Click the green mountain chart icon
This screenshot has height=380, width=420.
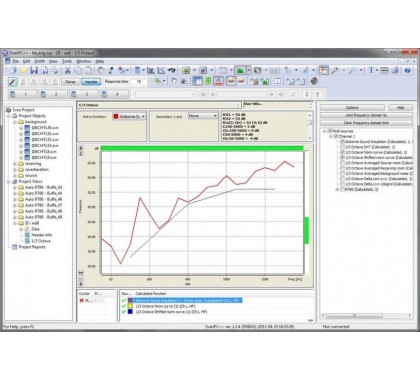[240, 70]
